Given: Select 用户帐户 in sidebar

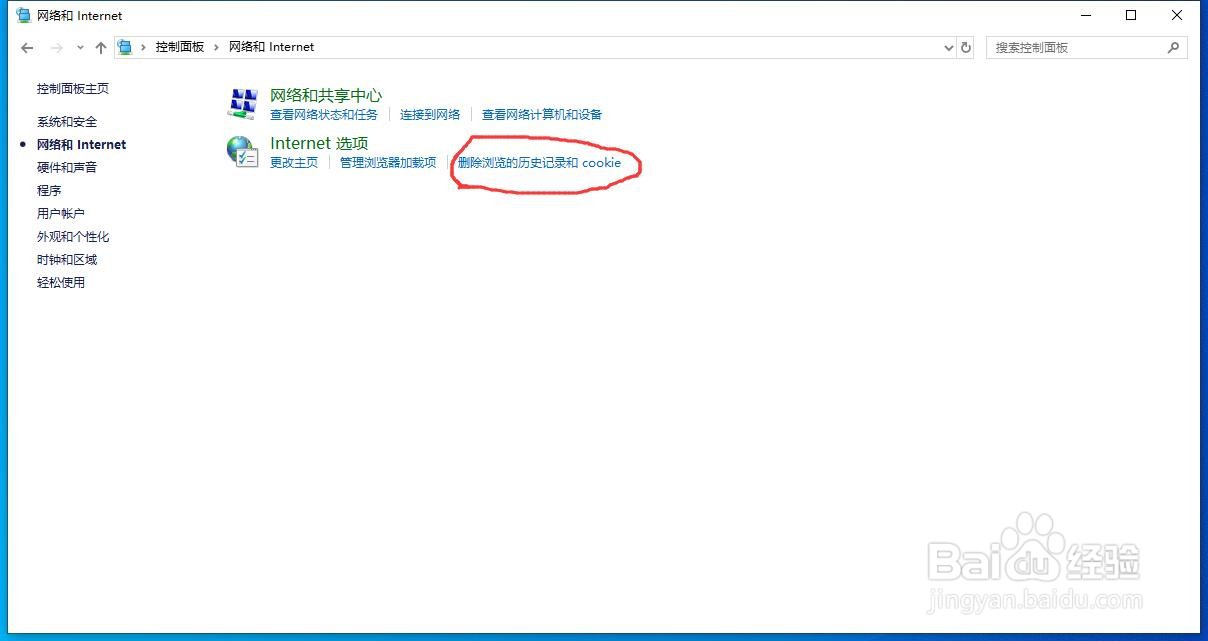Looking at the screenshot, I should [x=61, y=214].
